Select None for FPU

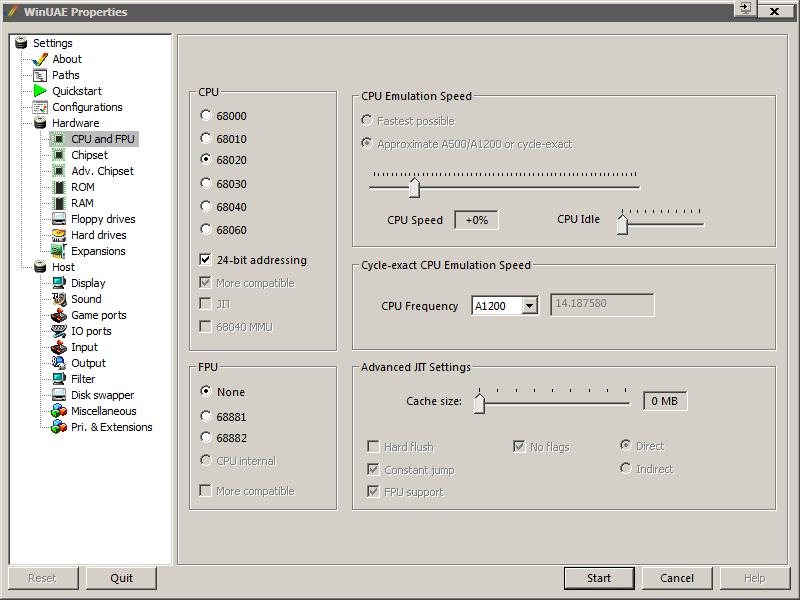coord(206,391)
